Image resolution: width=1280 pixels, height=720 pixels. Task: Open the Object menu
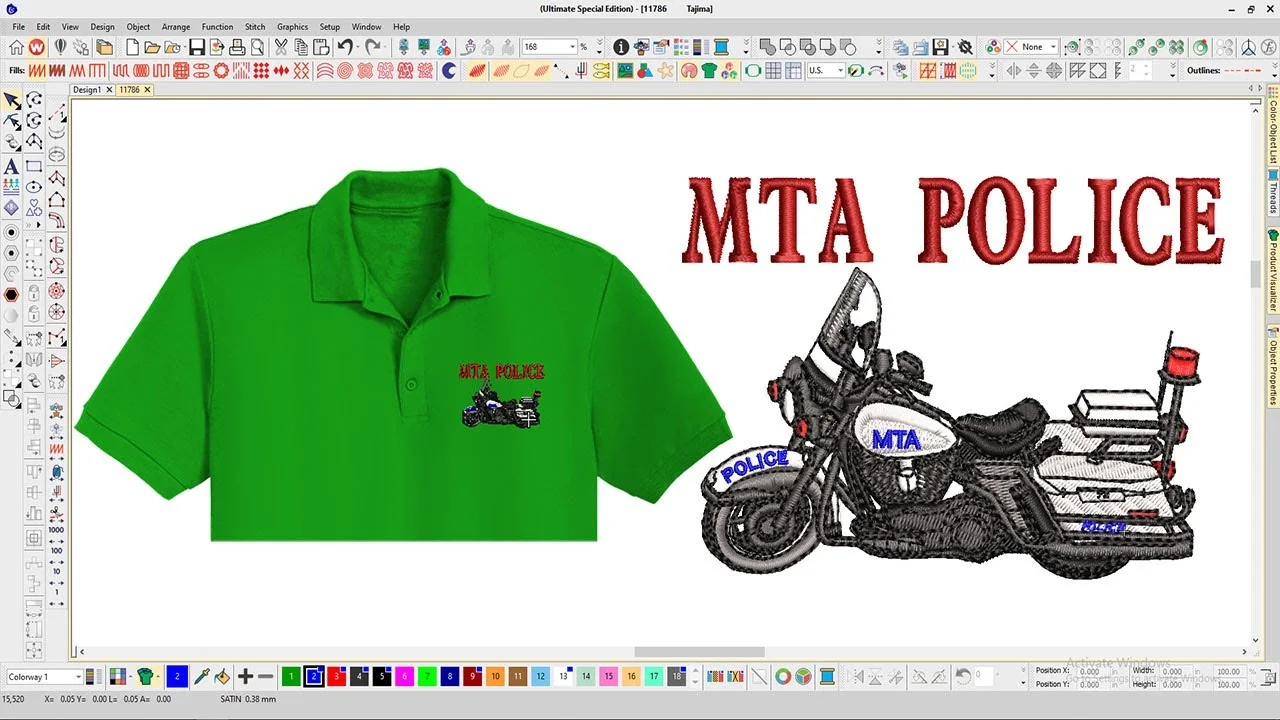pos(138,27)
